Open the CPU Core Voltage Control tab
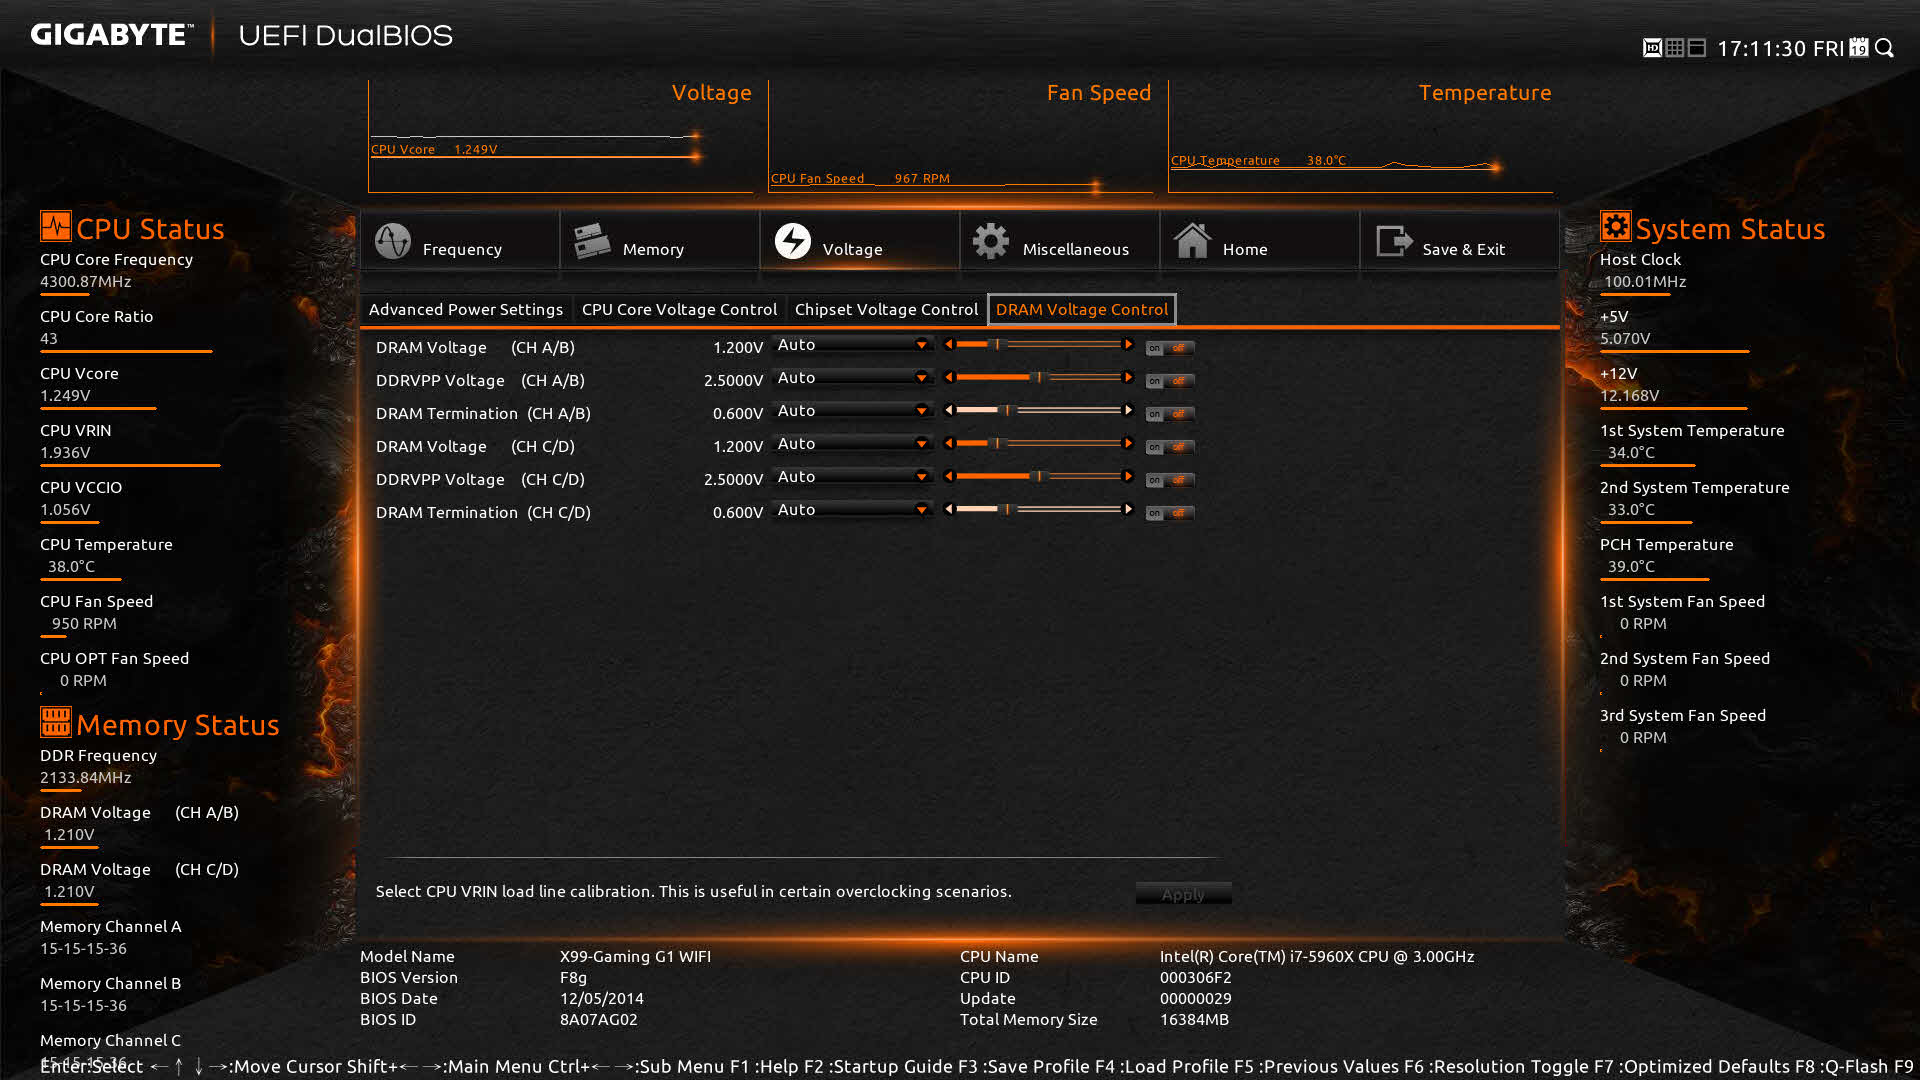This screenshot has width=1920, height=1080. [679, 310]
